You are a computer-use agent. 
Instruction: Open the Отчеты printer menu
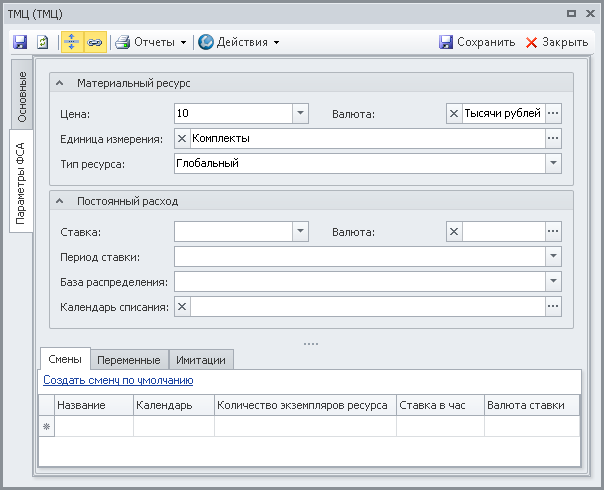click(151, 42)
